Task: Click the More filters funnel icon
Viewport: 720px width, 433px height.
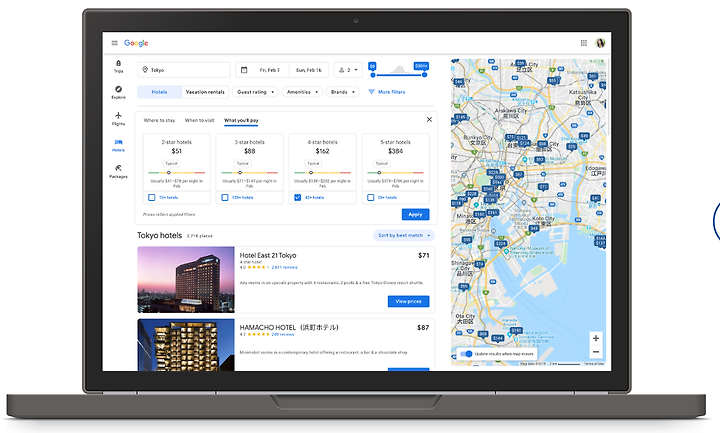Action: (371, 92)
